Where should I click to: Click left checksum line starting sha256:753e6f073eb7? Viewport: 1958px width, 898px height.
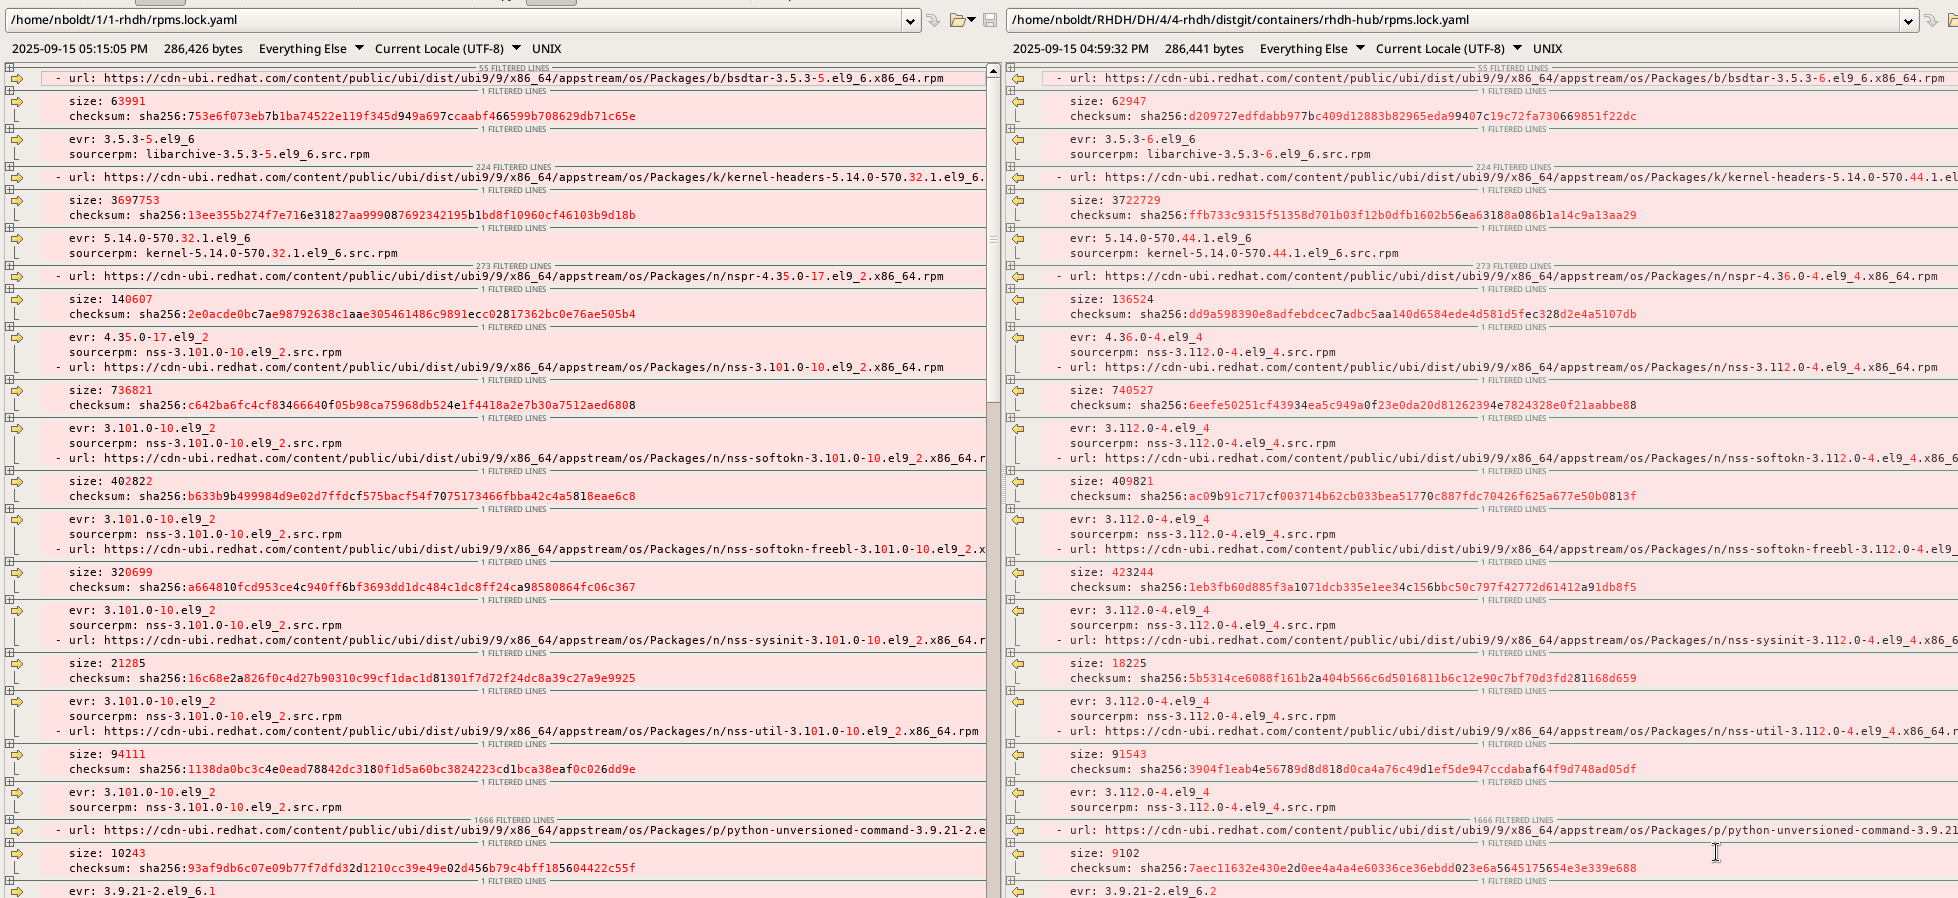(x=352, y=116)
